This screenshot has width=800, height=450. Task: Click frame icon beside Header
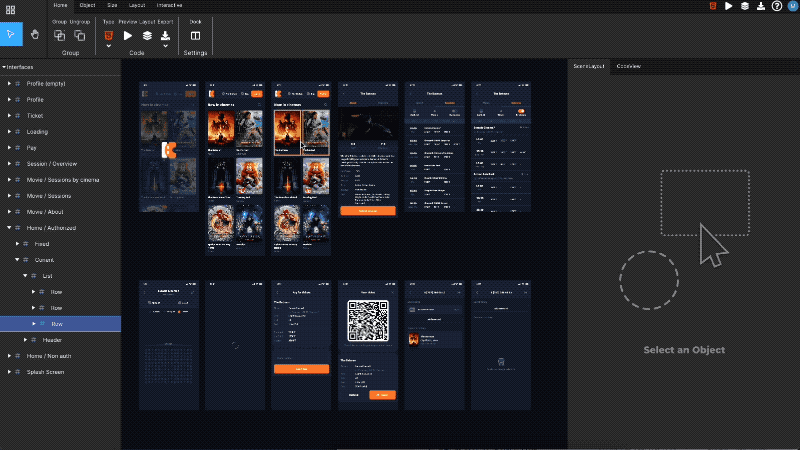tap(34, 340)
